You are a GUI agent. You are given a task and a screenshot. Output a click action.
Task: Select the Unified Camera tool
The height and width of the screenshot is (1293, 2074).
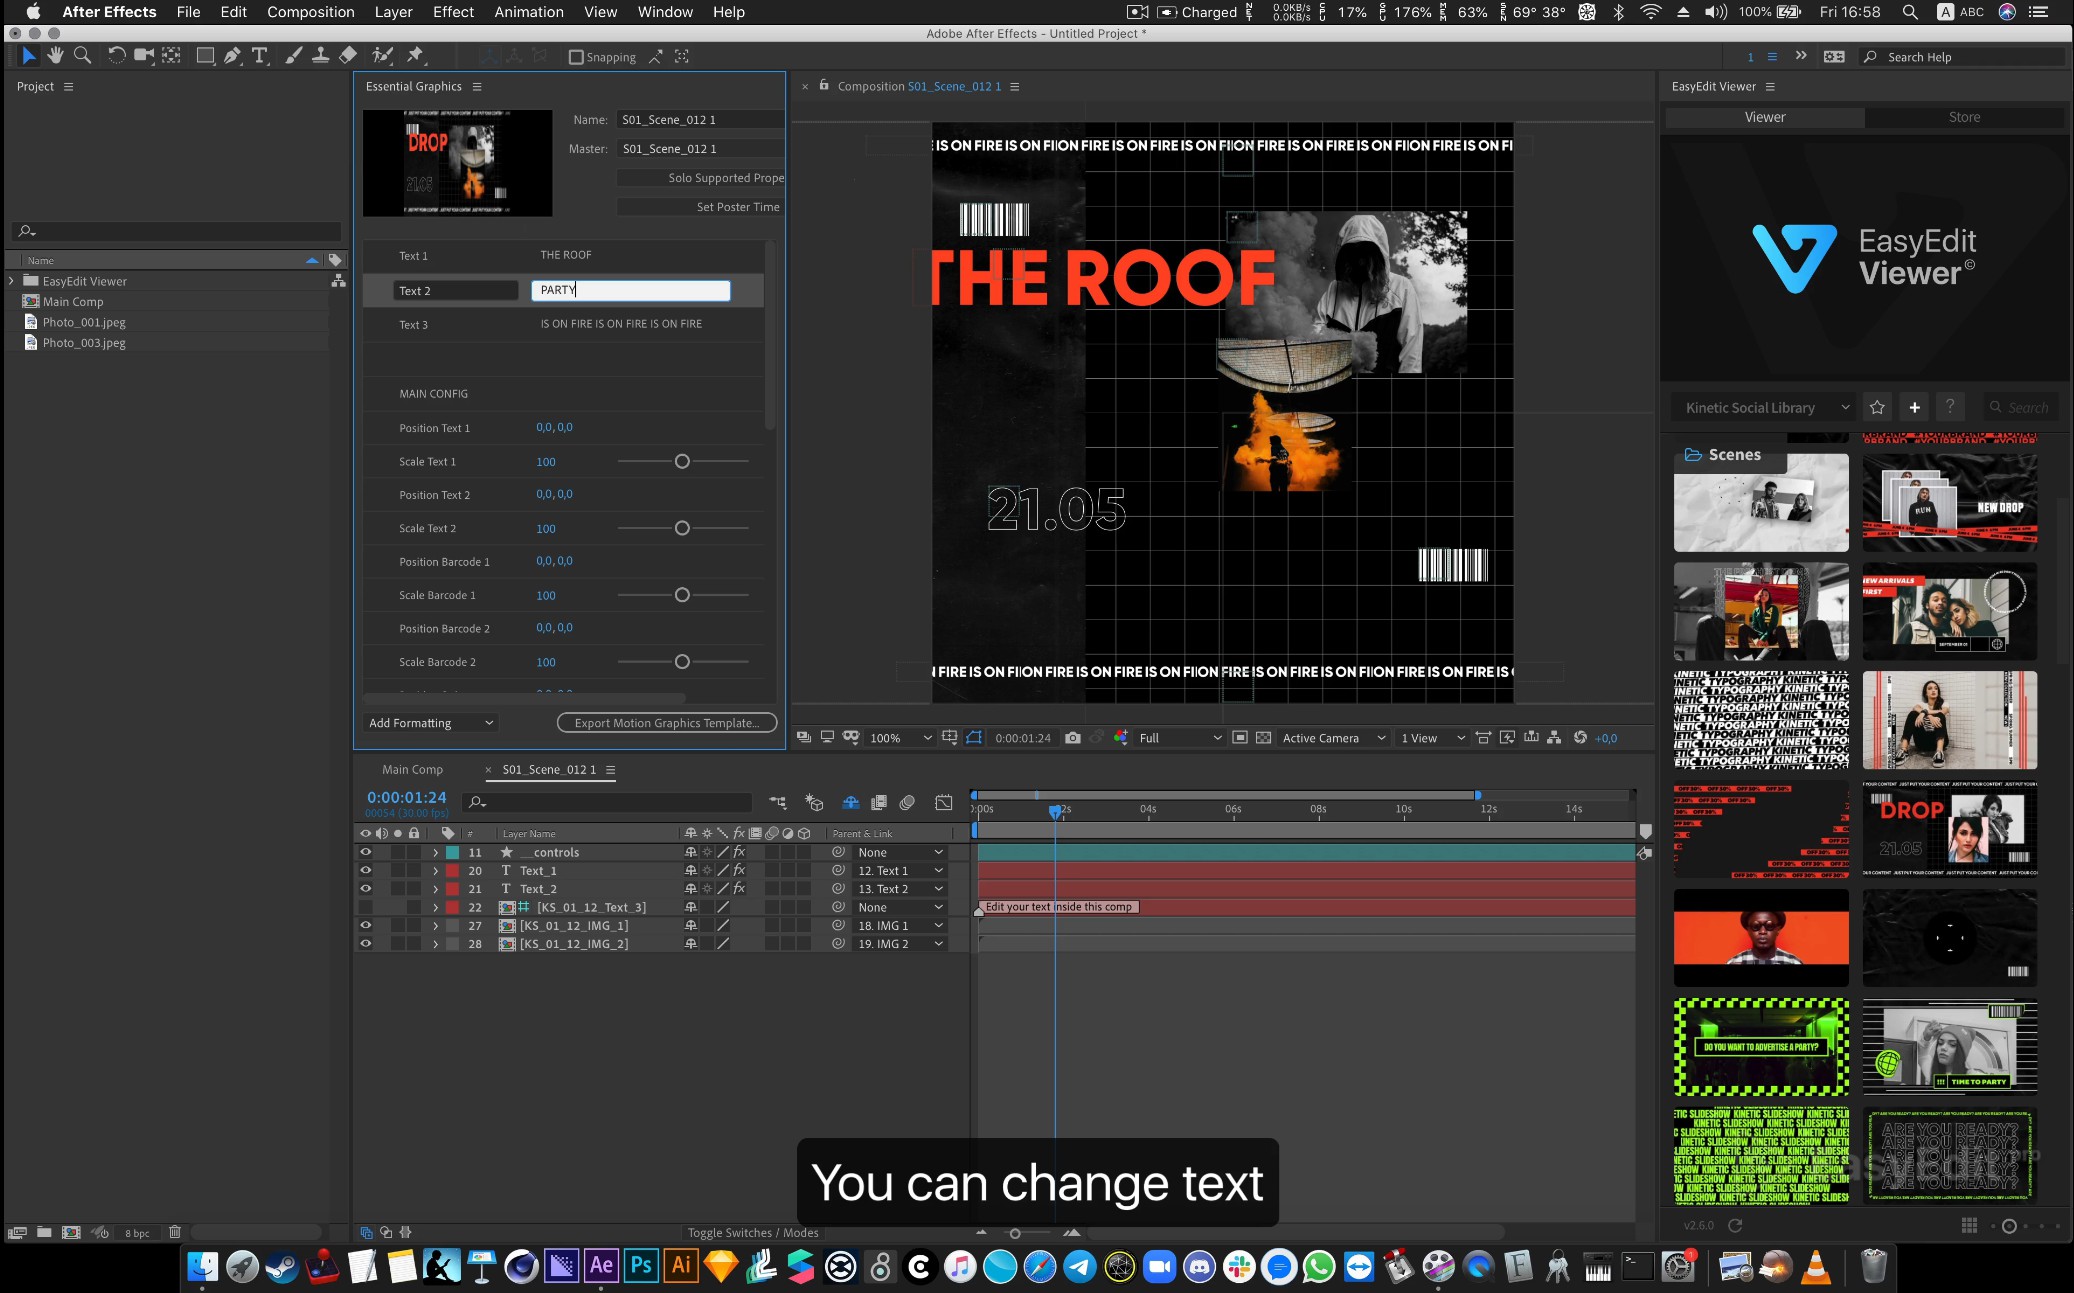[x=144, y=56]
